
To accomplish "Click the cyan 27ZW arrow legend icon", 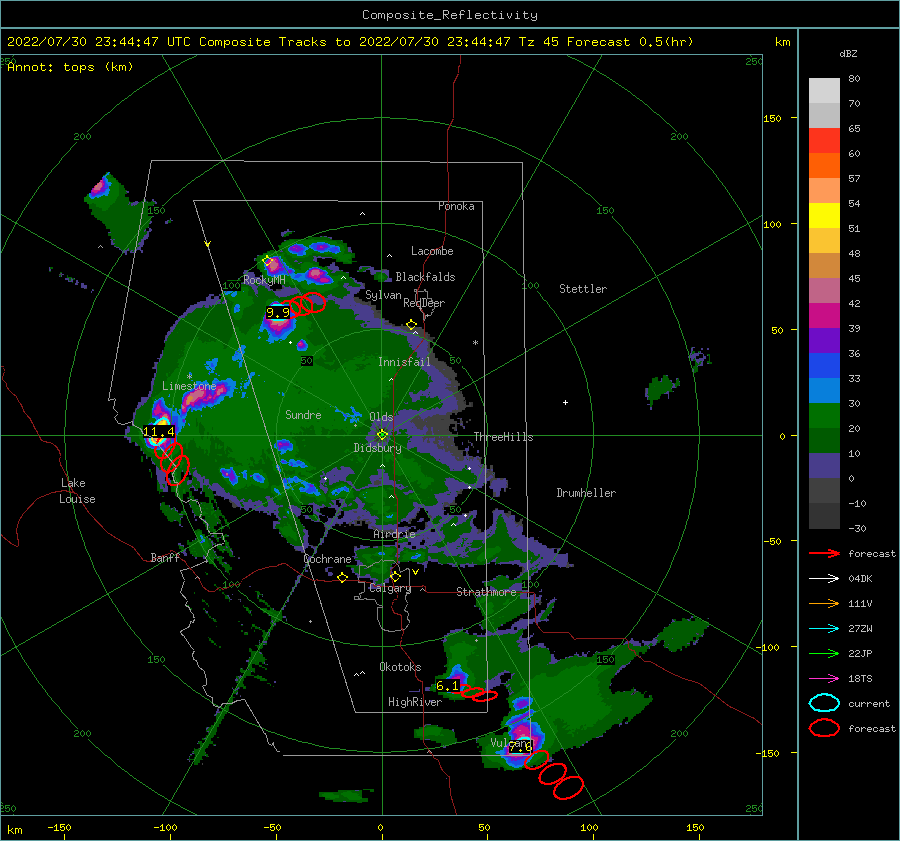I will click(824, 629).
